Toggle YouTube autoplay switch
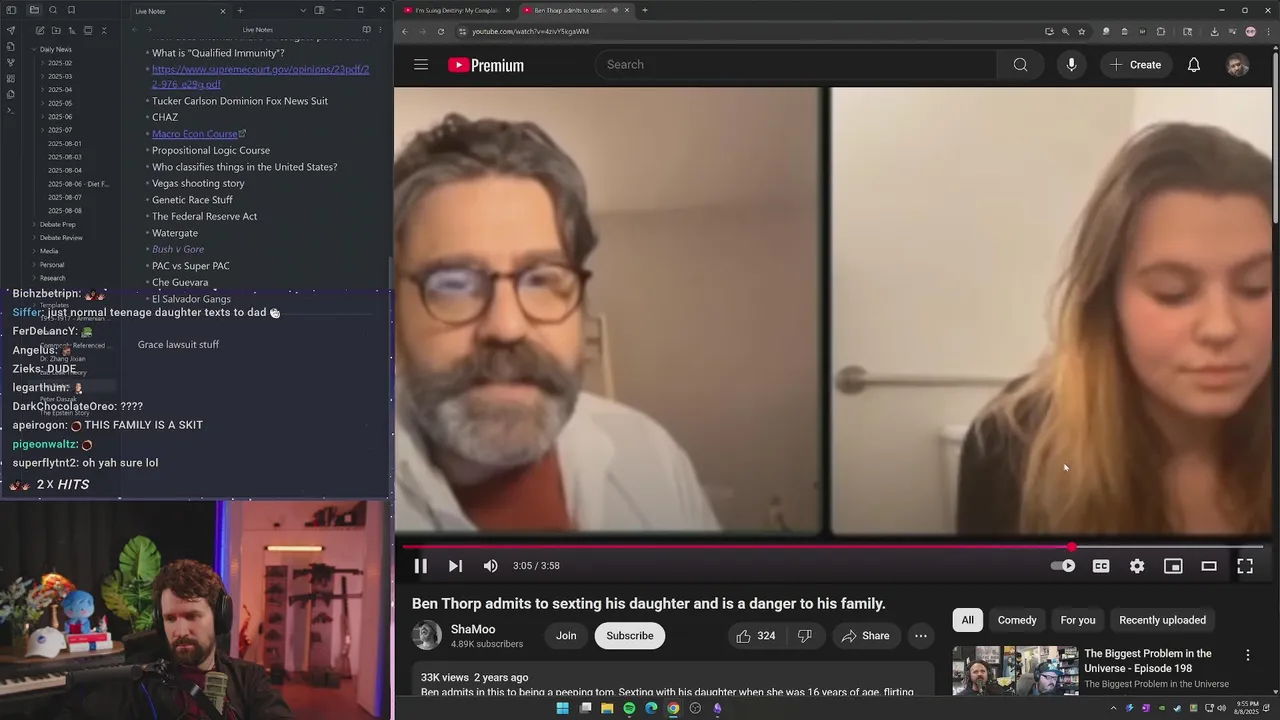The image size is (1280, 720). (1063, 566)
